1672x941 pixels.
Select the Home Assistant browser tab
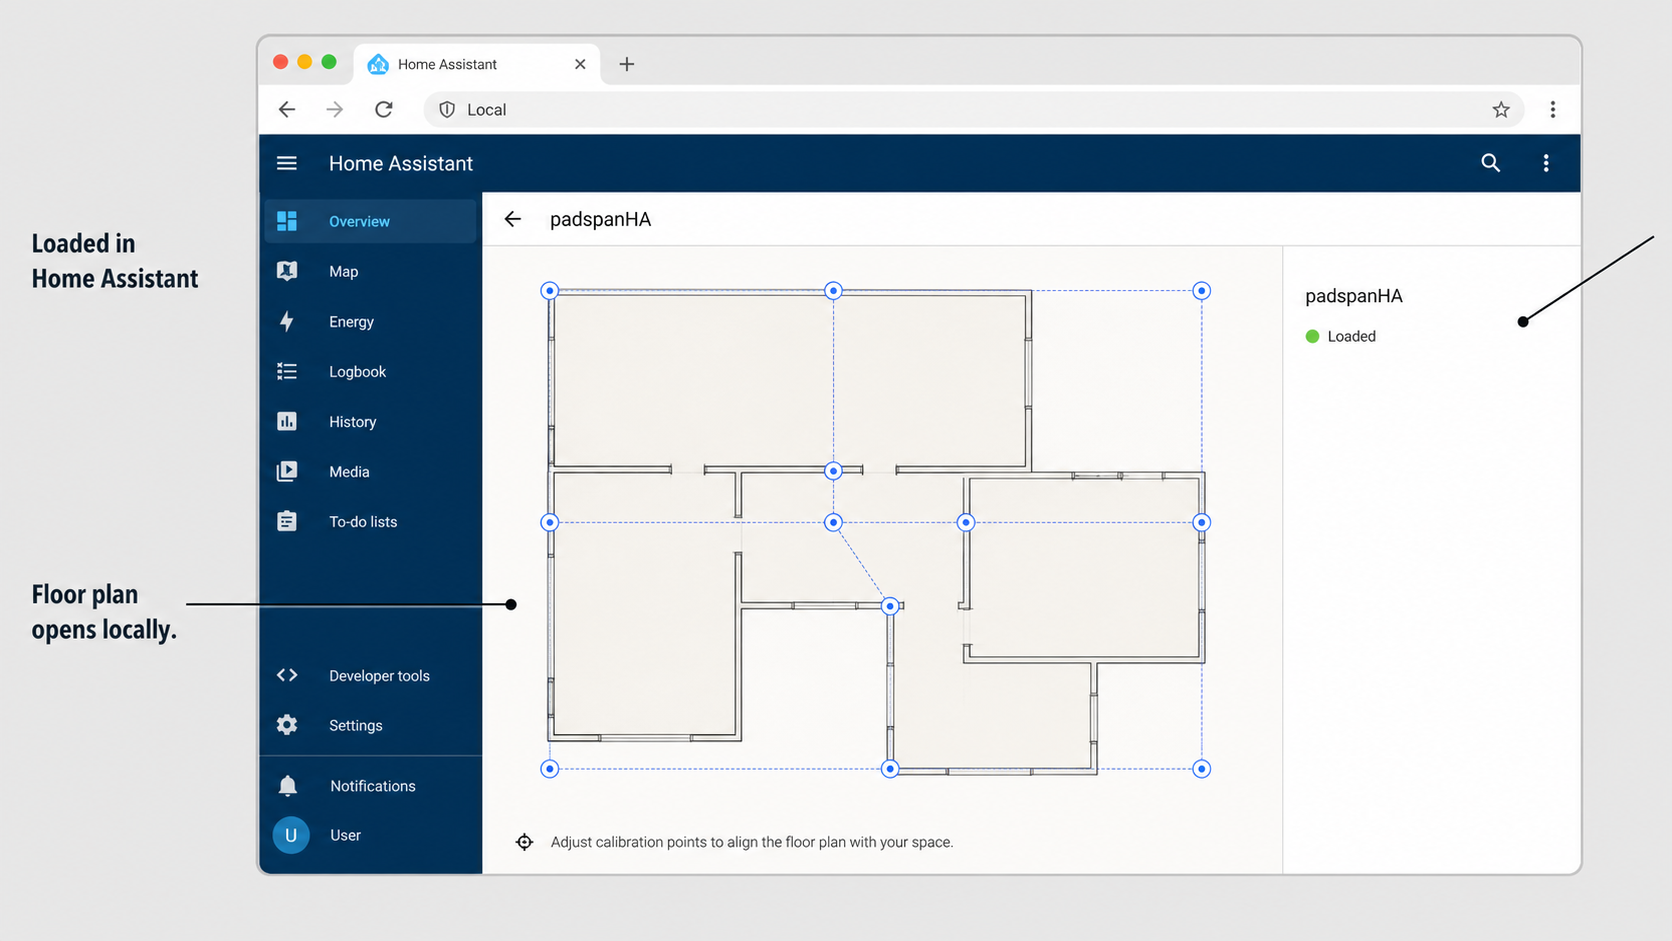pyautogui.click(x=477, y=64)
